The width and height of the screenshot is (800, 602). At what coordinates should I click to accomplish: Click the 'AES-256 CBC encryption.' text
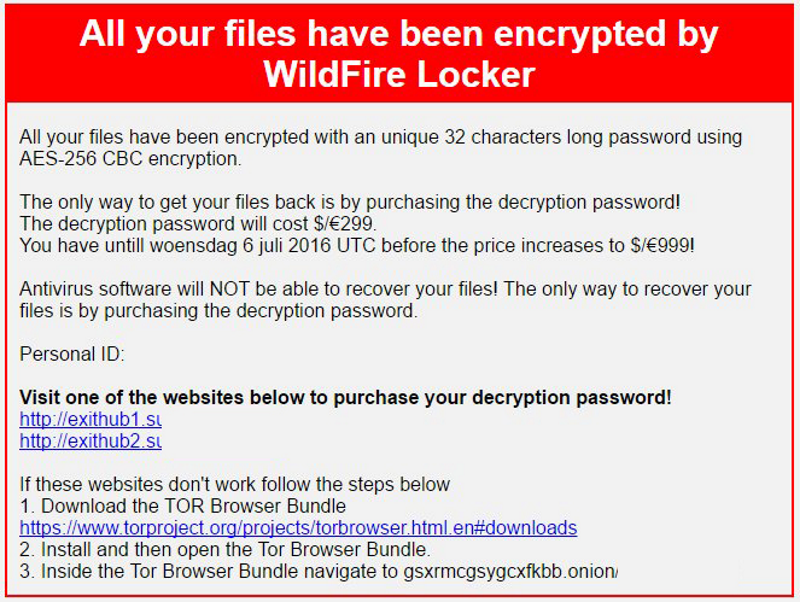click(x=131, y=159)
